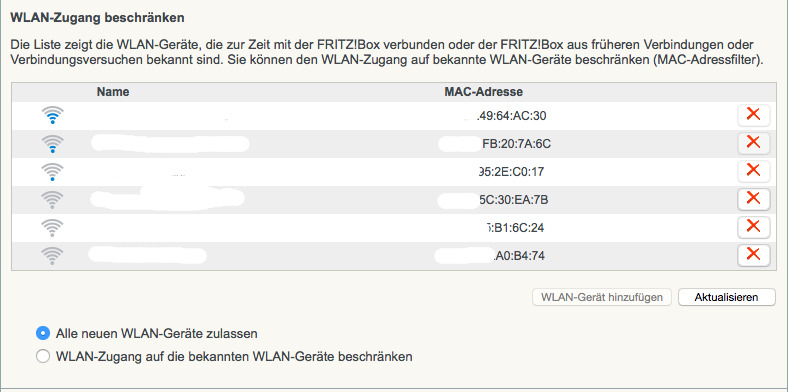Delete the device with MAC ending 49:64:AC:30

click(x=753, y=116)
